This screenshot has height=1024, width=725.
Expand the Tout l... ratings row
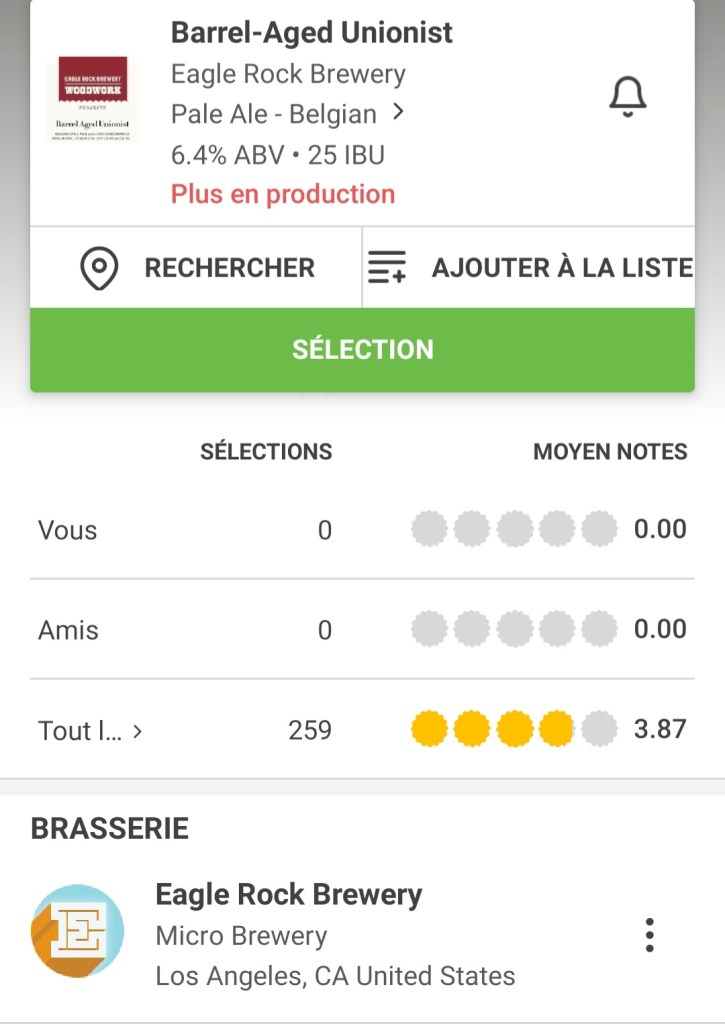(x=90, y=730)
